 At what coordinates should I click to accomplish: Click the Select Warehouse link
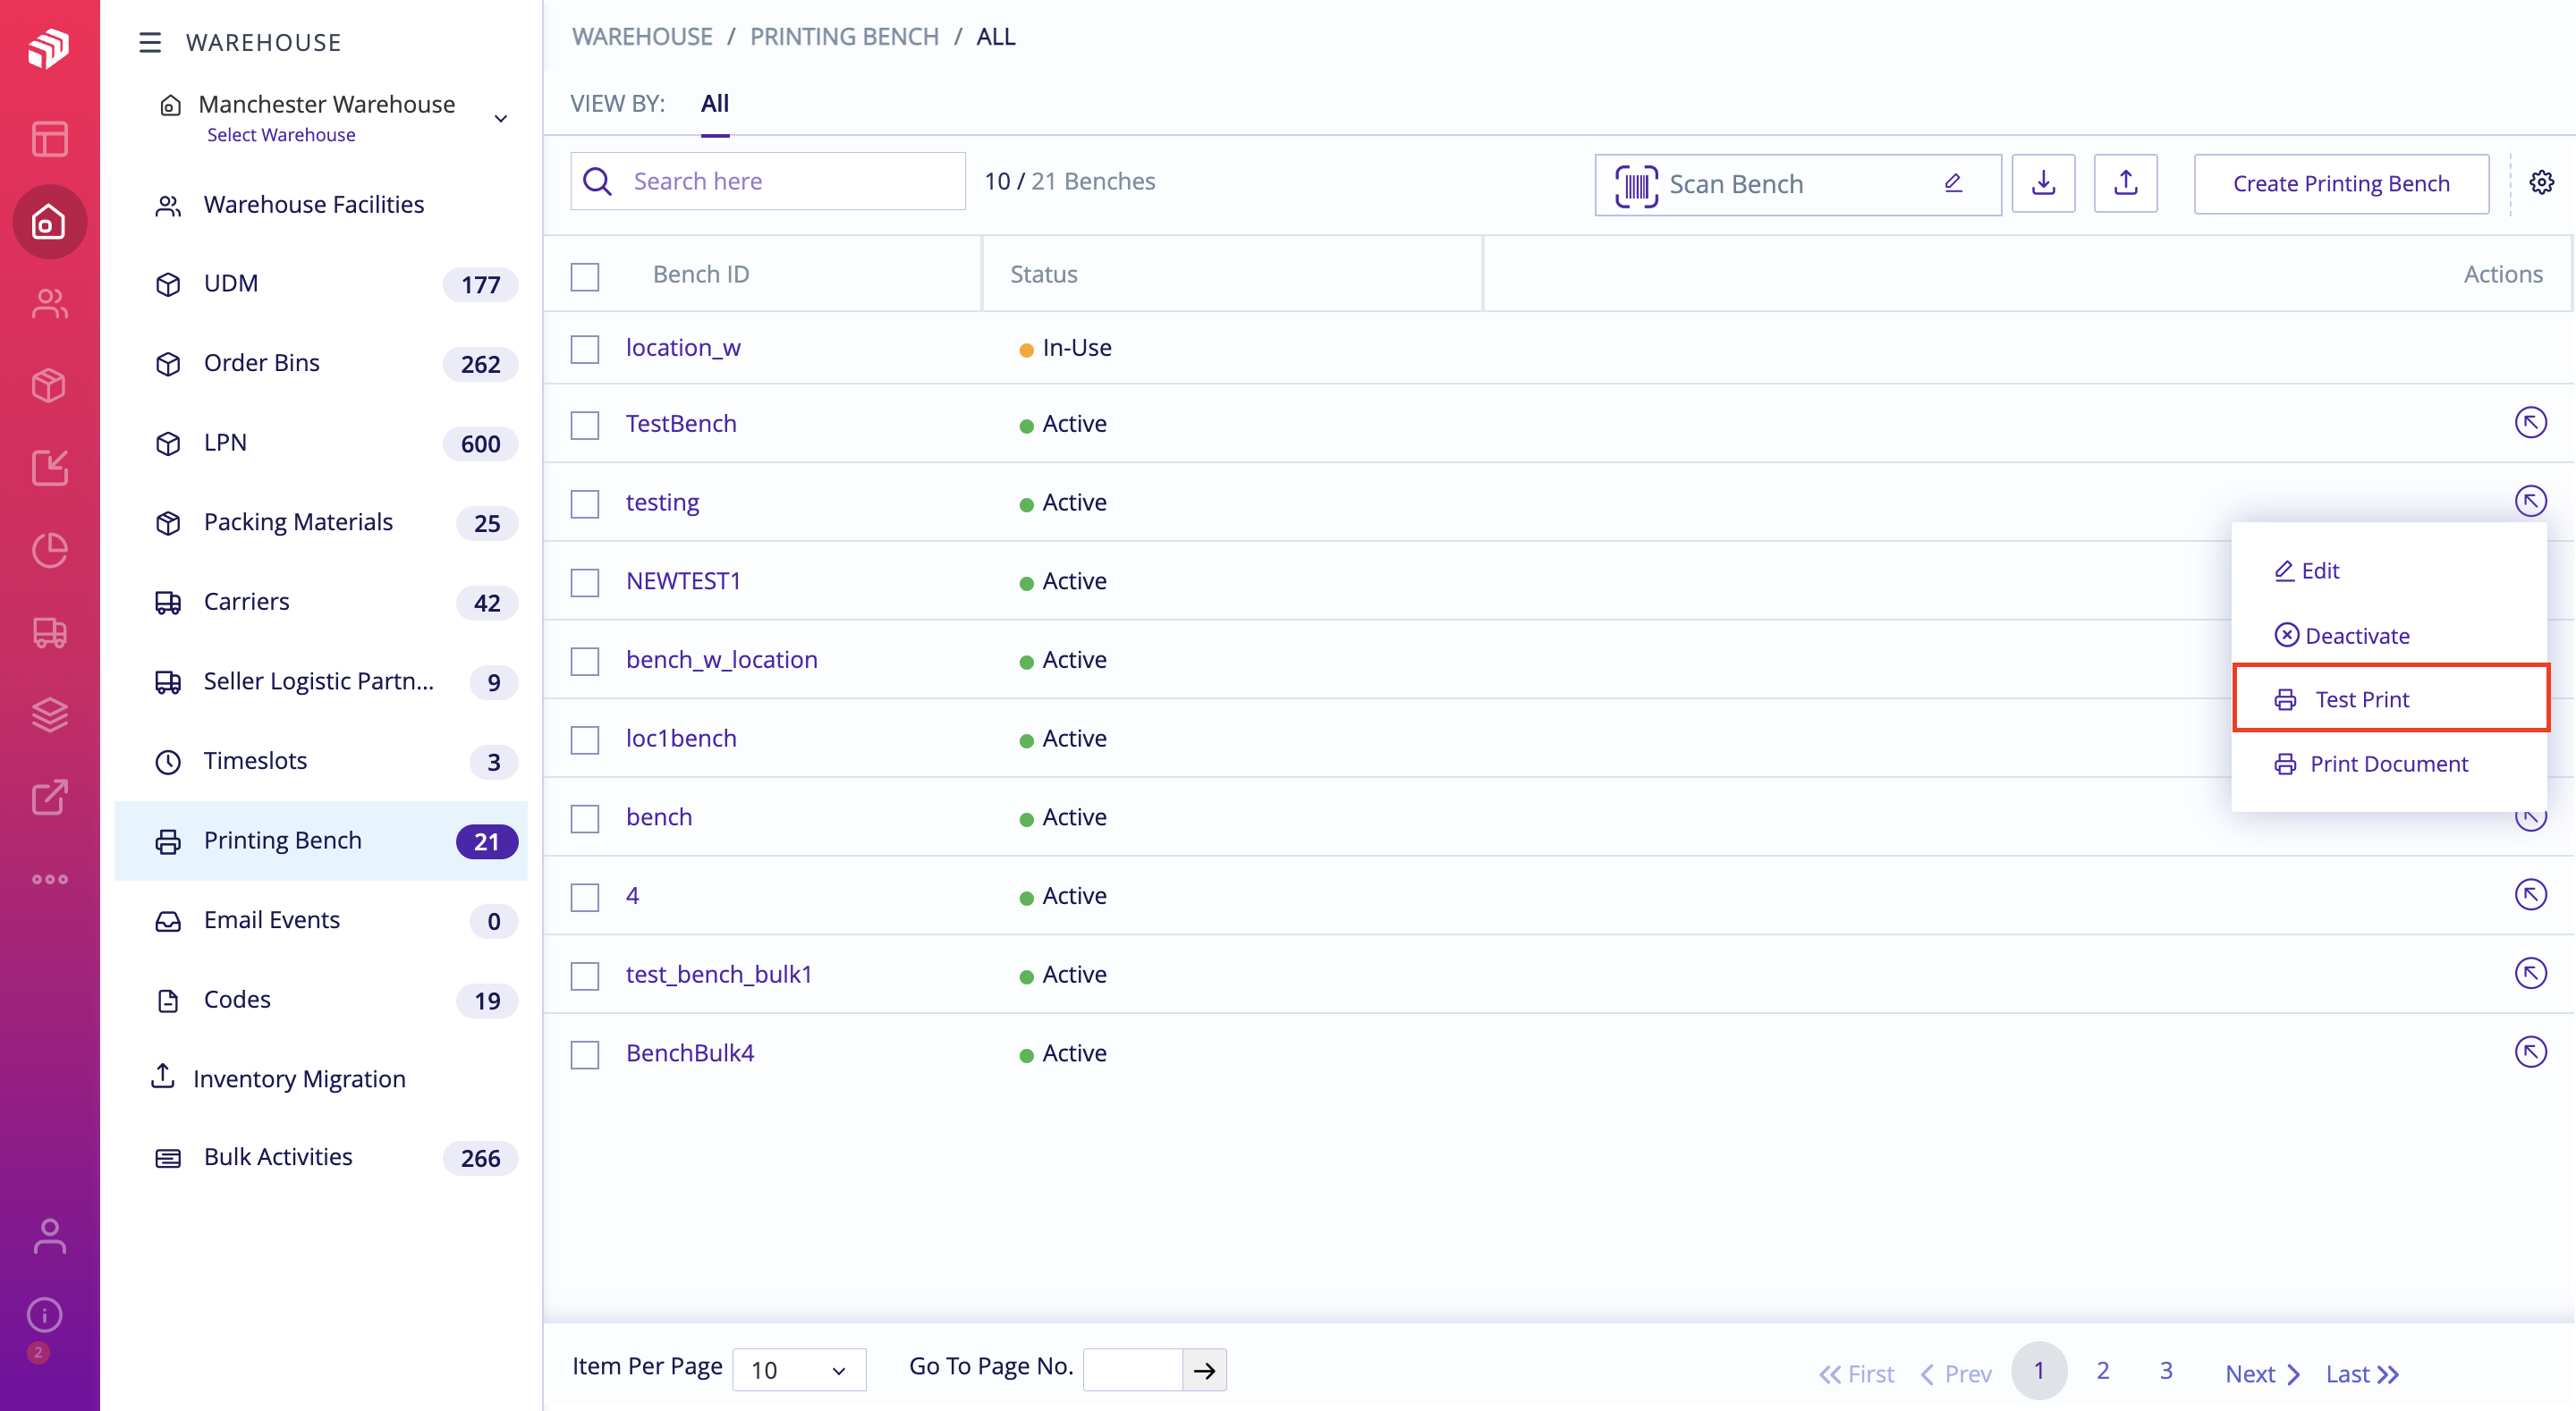click(281, 135)
